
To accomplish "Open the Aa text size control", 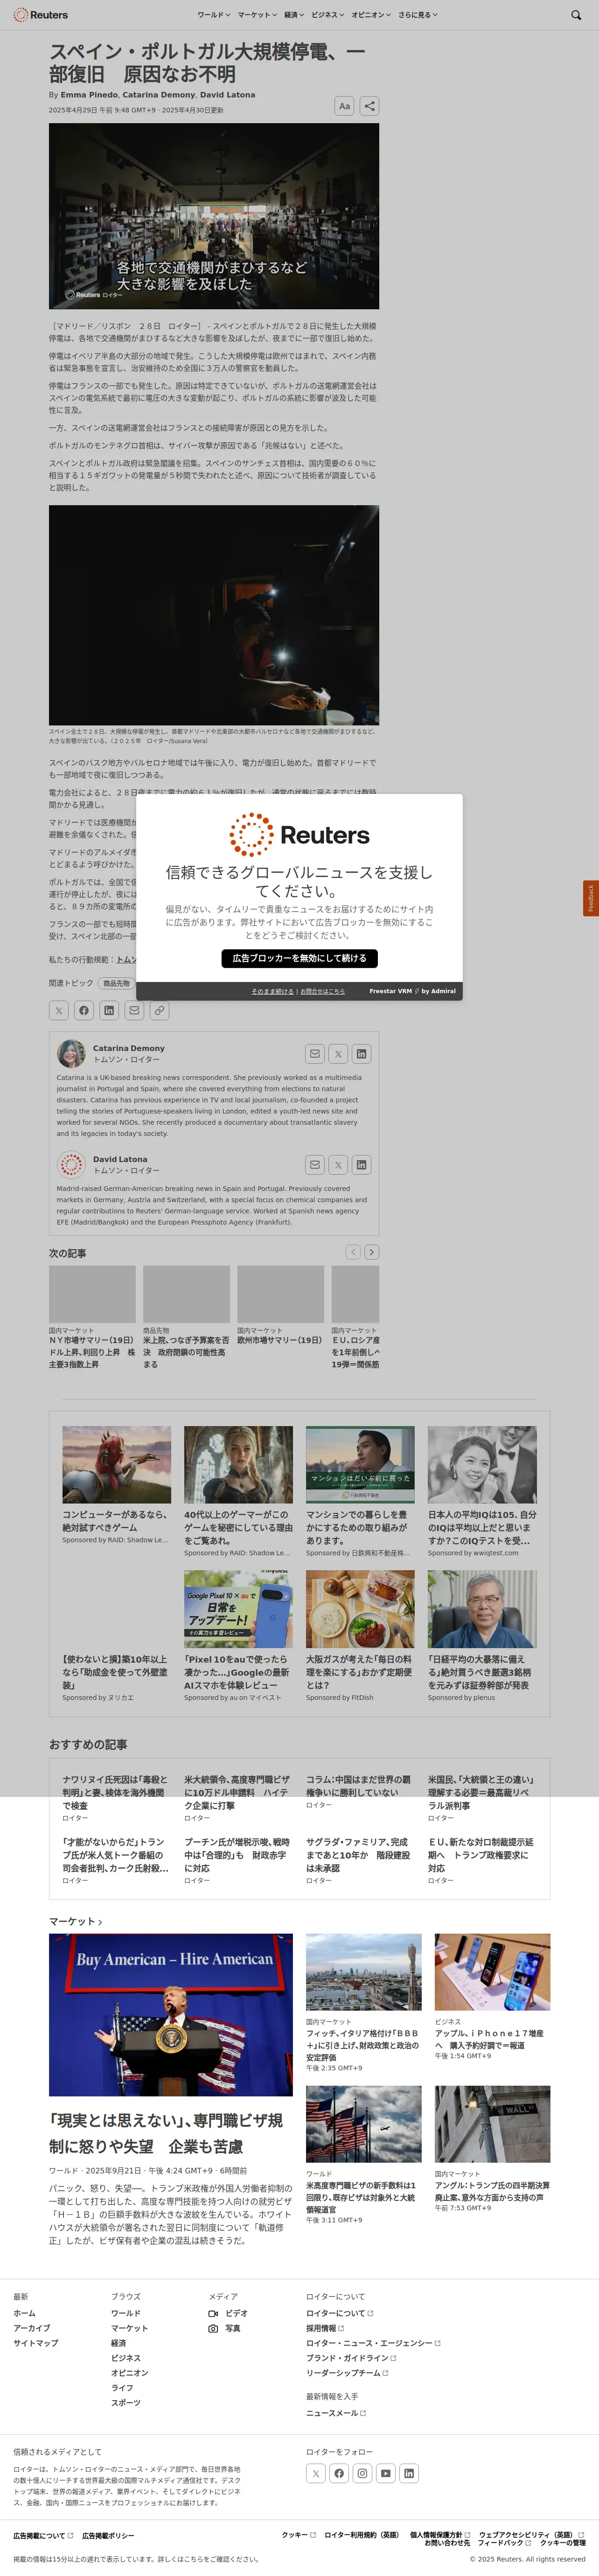I will [x=344, y=106].
